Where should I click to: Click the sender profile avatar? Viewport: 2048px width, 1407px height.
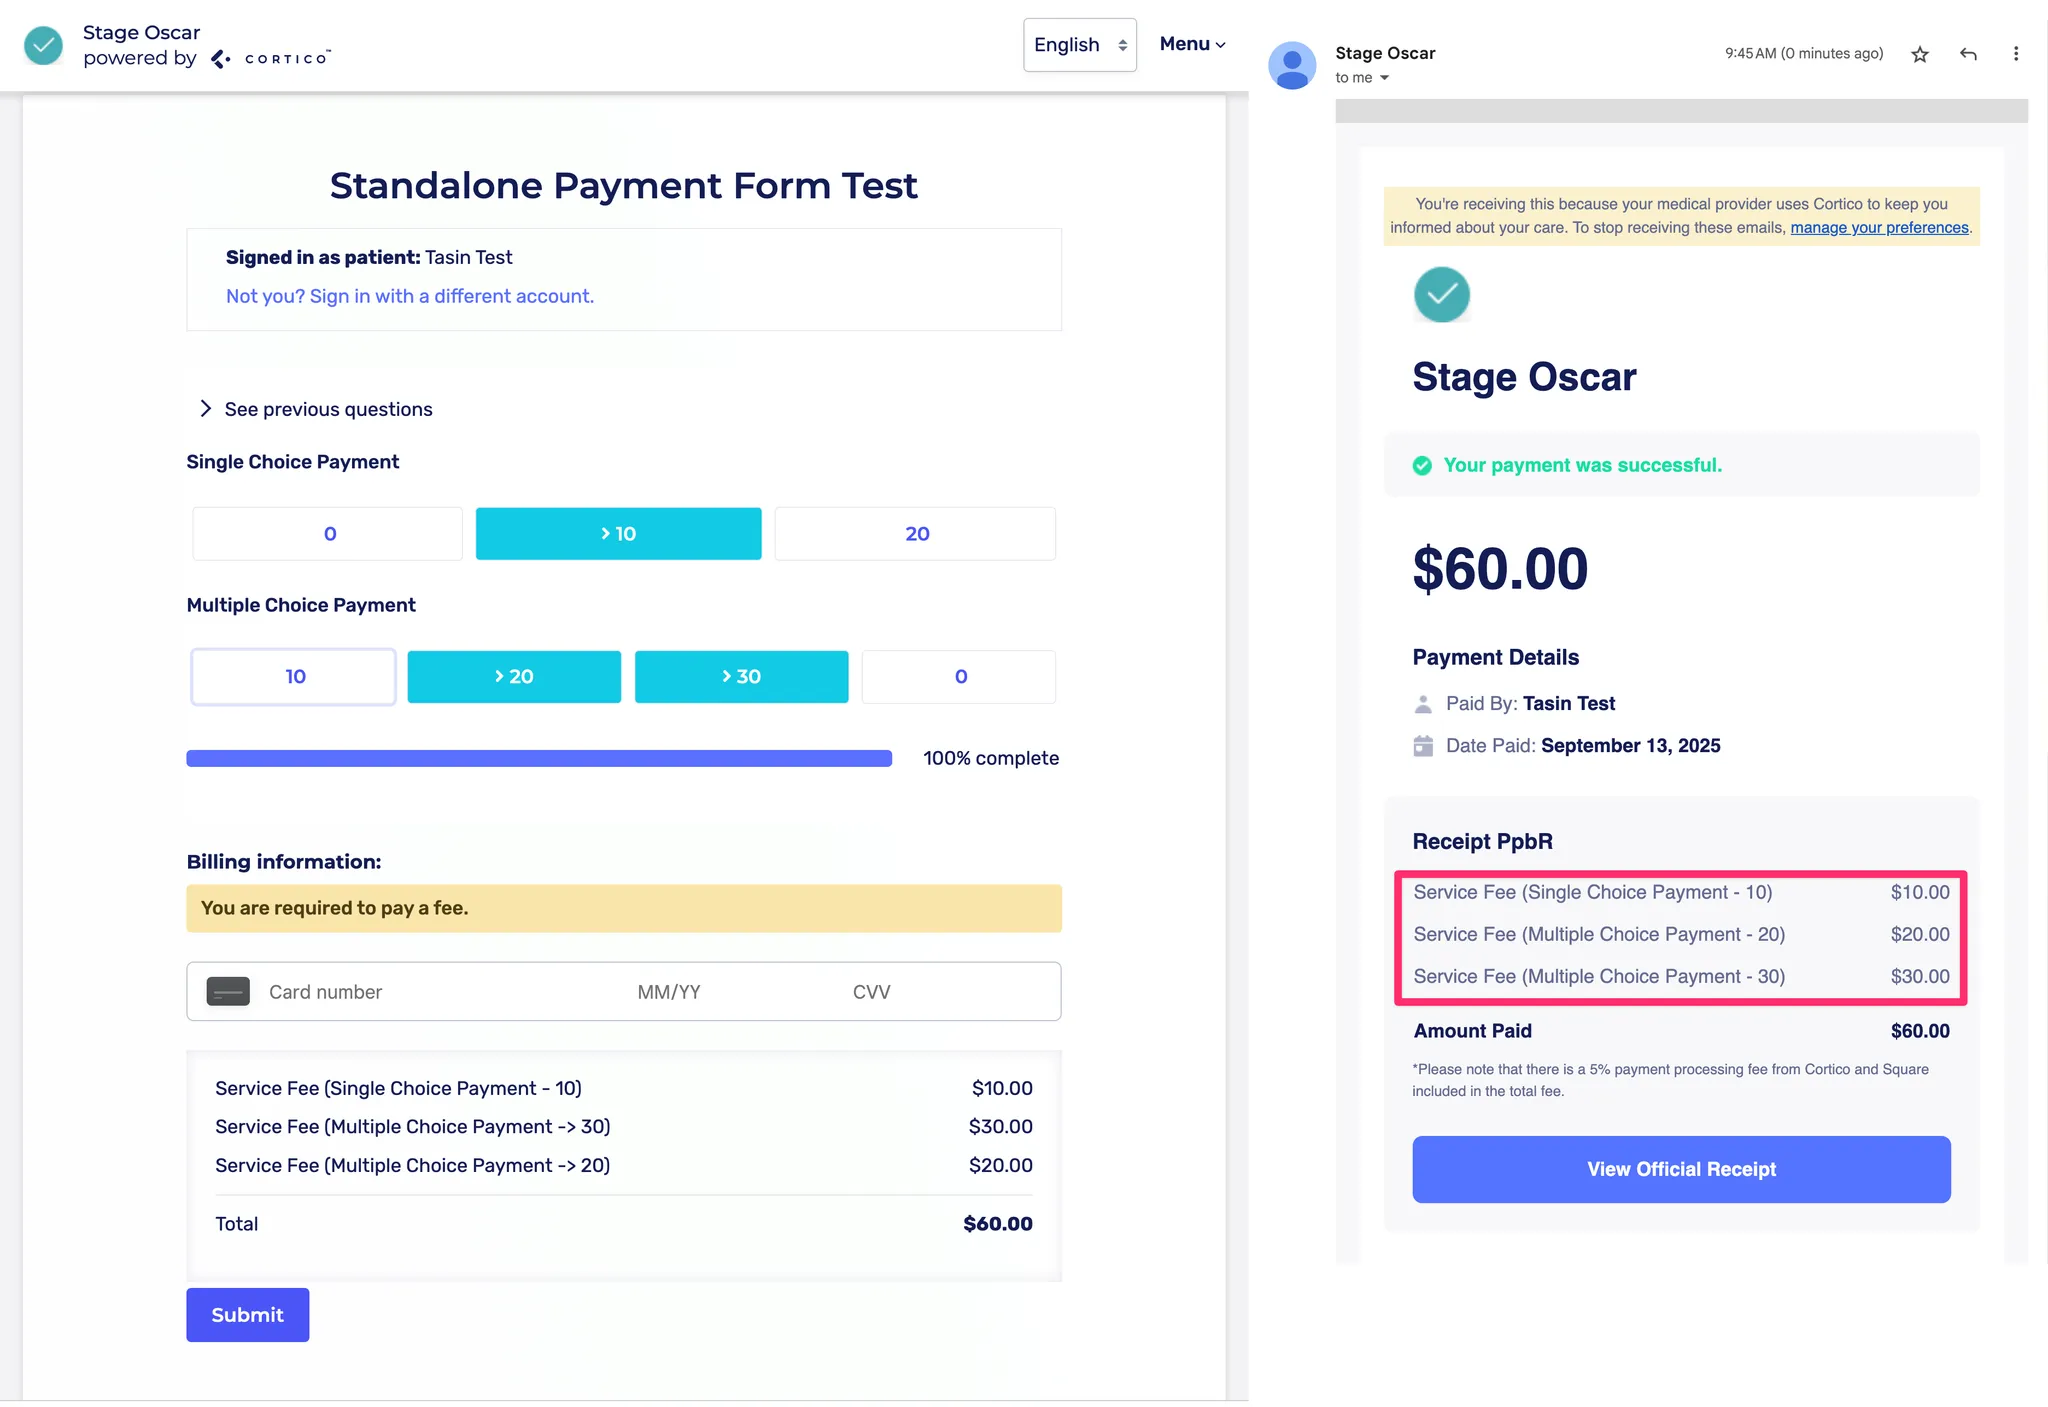[x=1292, y=65]
